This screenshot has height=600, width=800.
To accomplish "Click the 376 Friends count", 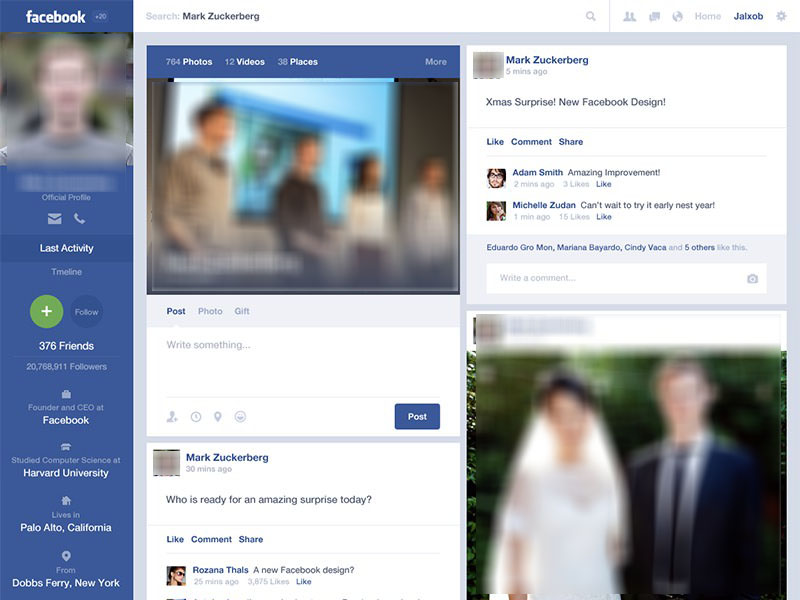I will pos(66,346).
